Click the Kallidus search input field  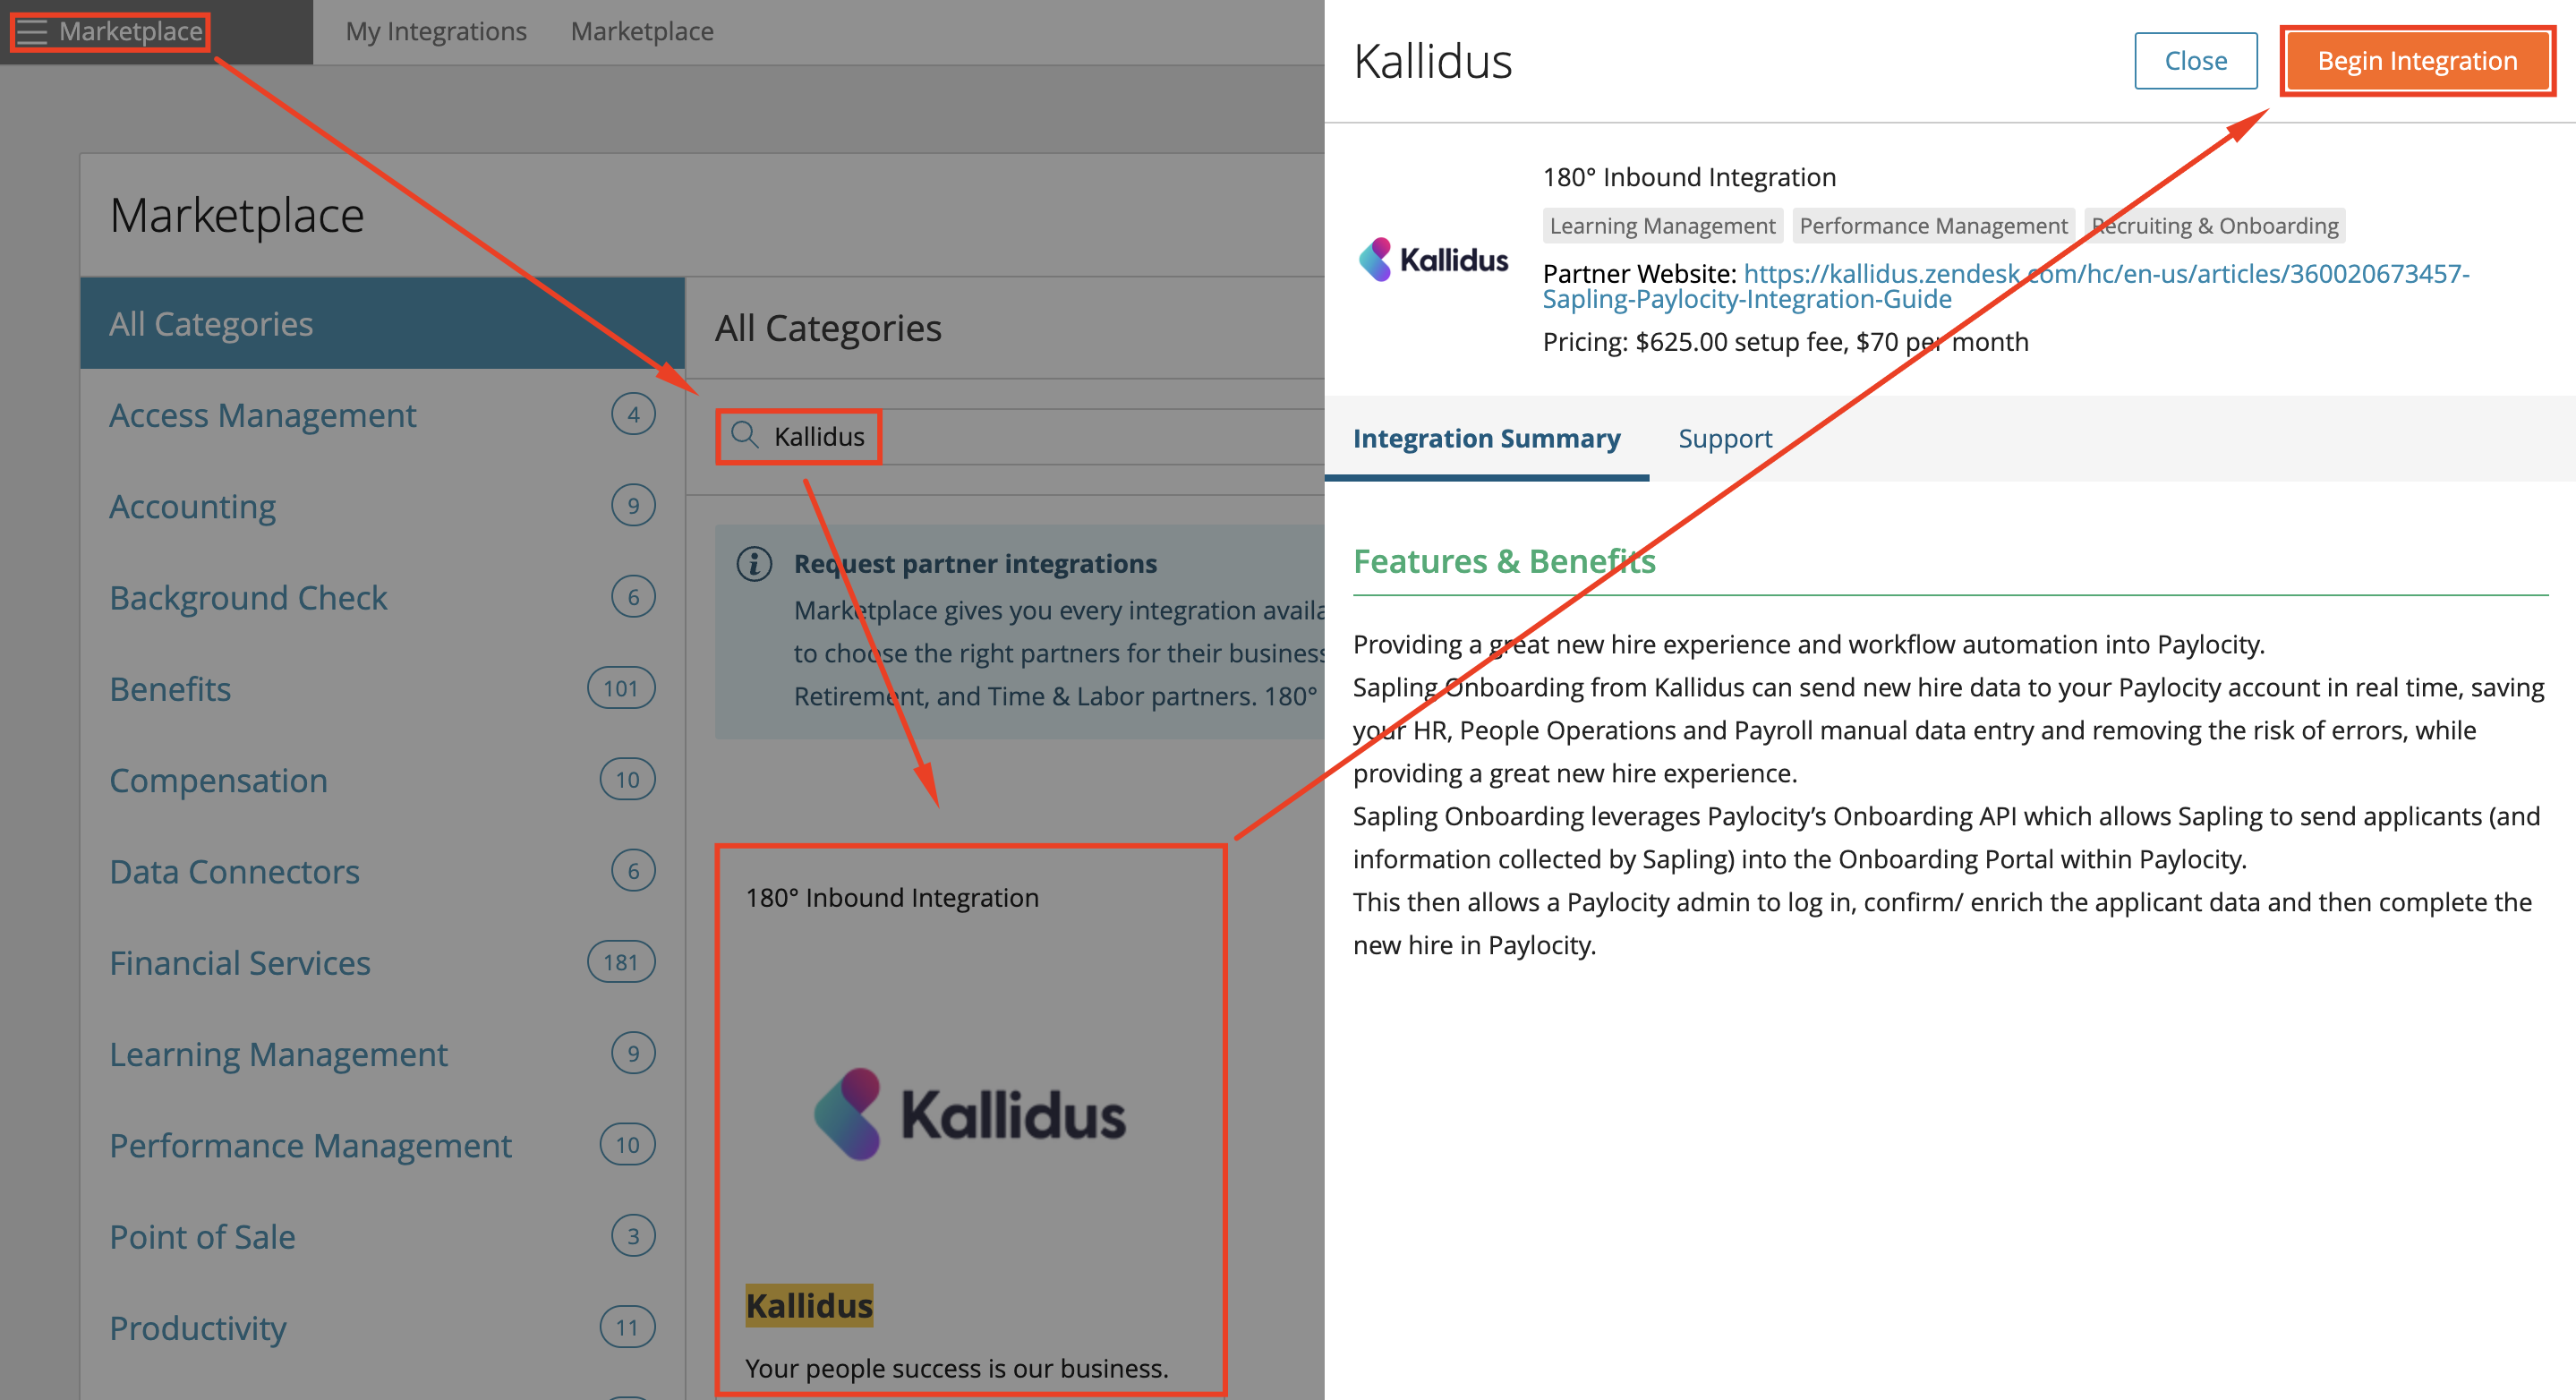pyautogui.click(x=818, y=436)
